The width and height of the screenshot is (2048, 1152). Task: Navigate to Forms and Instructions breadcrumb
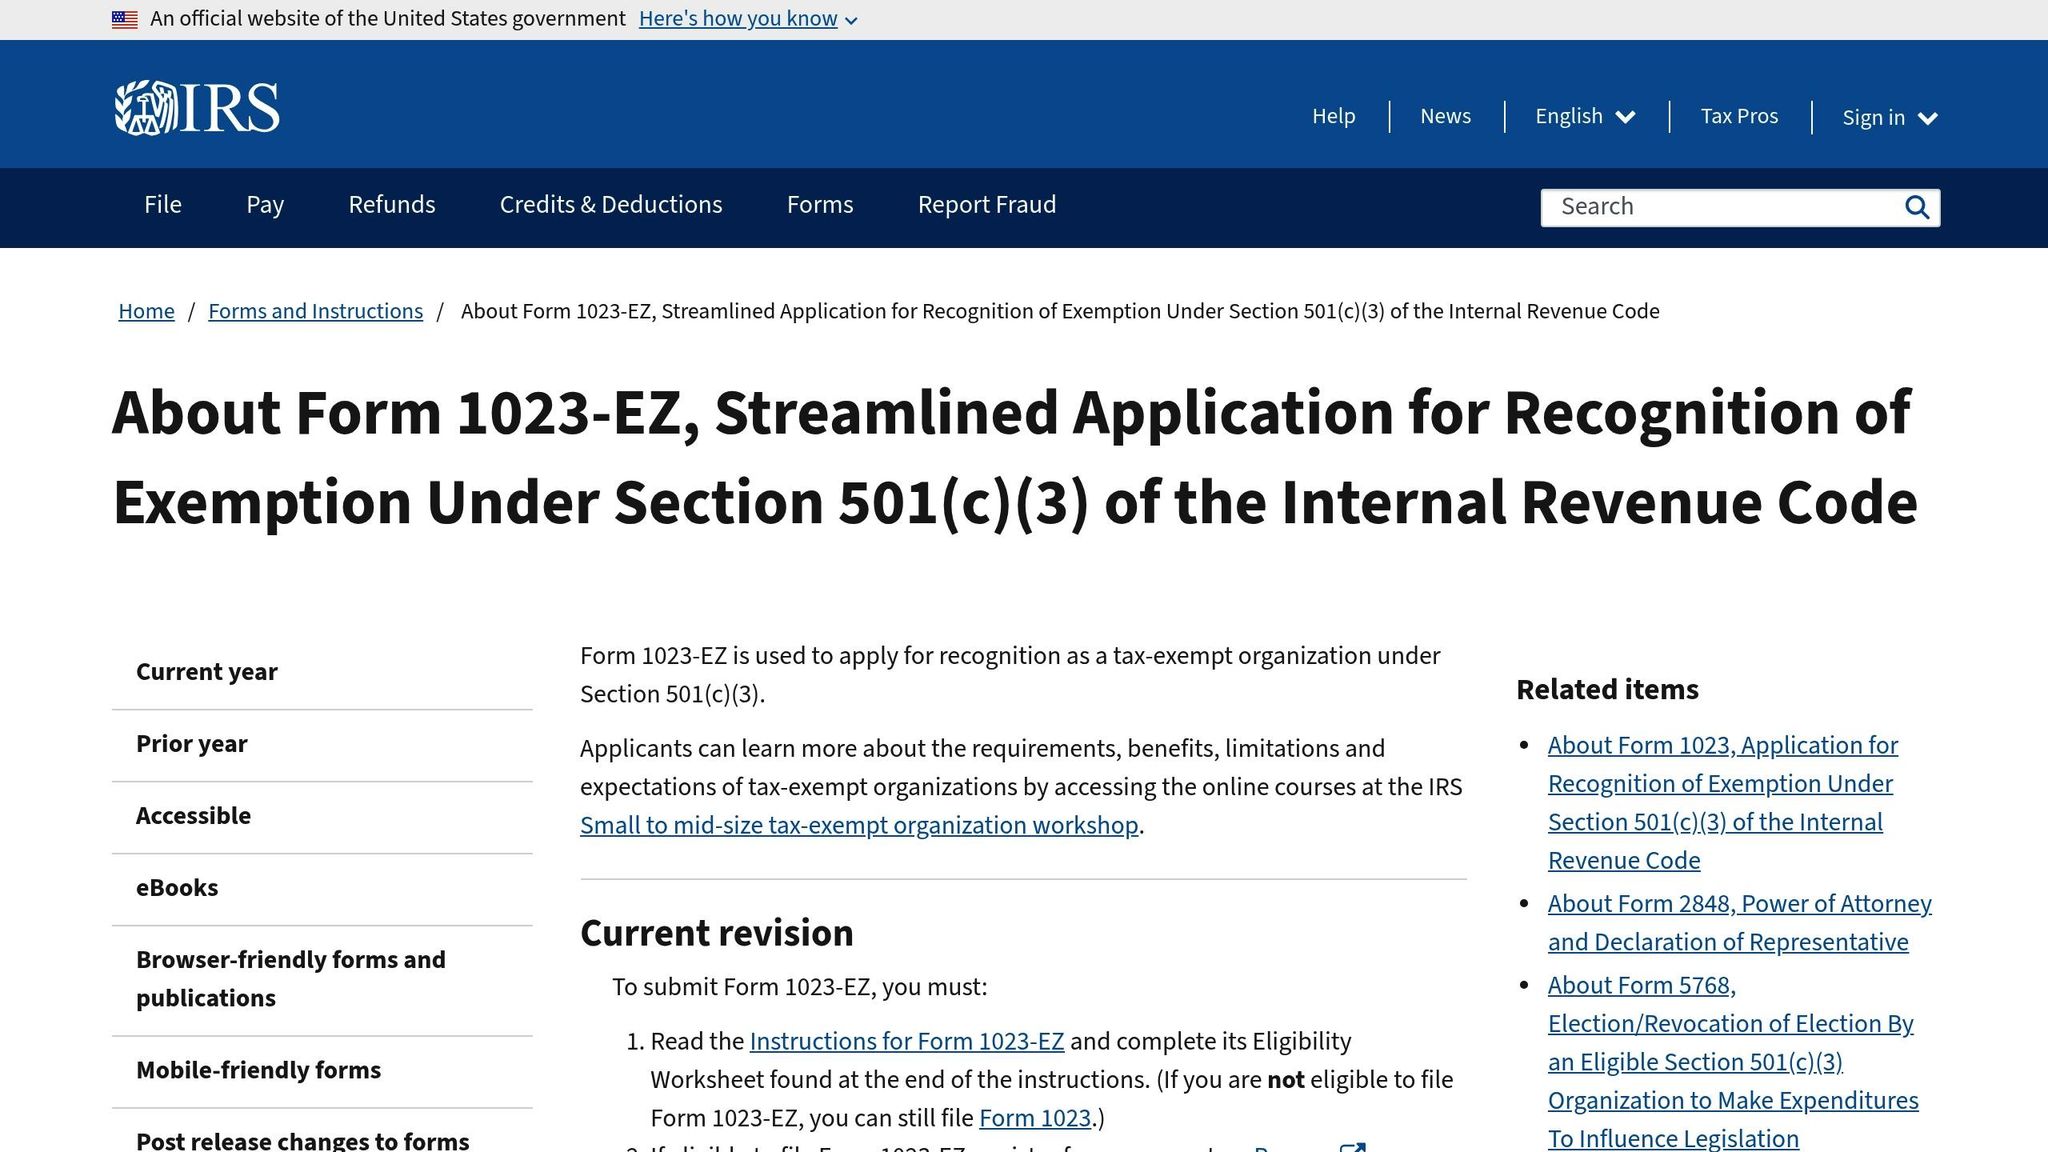click(315, 311)
